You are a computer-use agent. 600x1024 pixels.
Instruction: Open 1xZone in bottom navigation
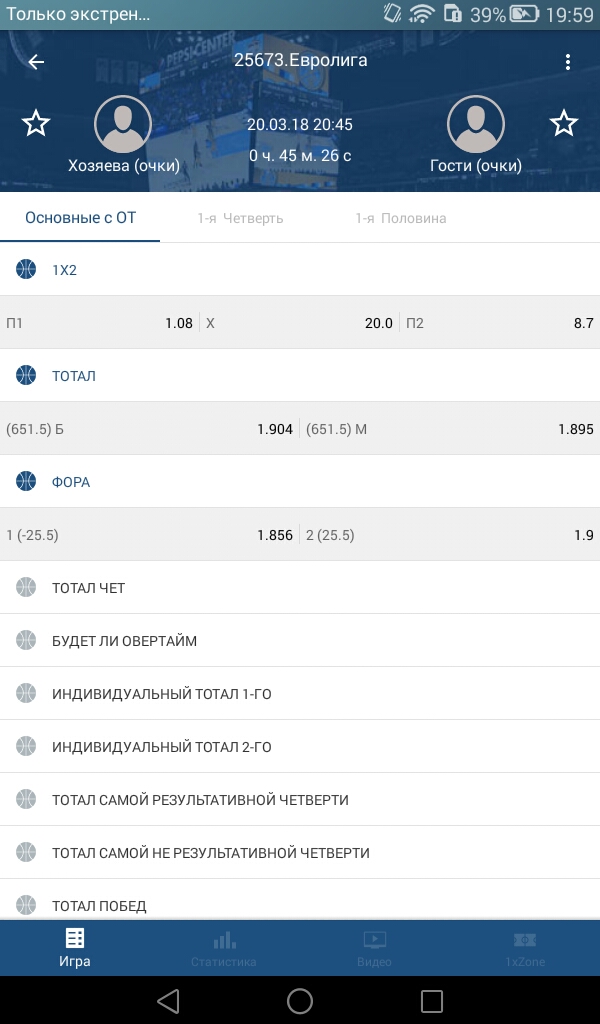coord(525,949)
